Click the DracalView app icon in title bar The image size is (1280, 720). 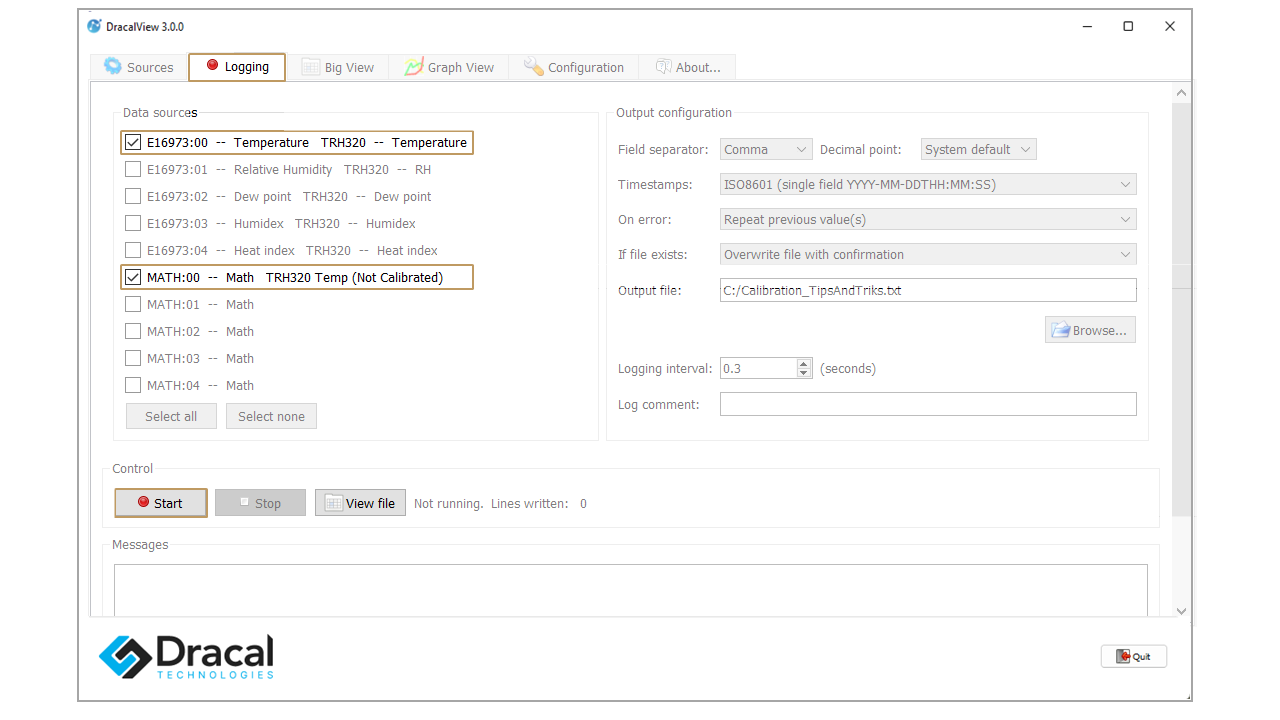click(x=94, y=26)
